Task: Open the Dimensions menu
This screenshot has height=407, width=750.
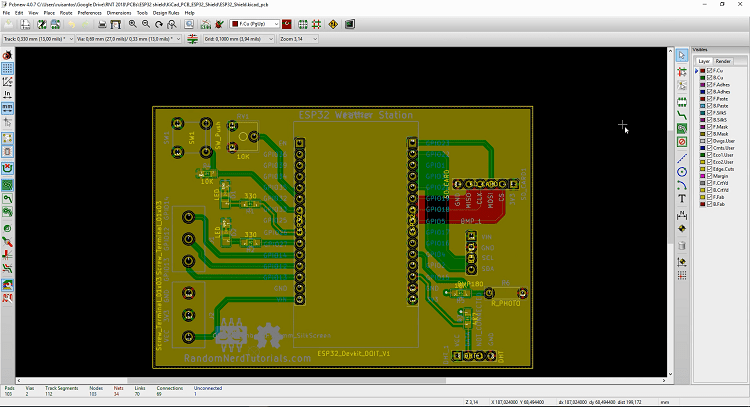Action: pyautogui.click(x=118, y=13)
